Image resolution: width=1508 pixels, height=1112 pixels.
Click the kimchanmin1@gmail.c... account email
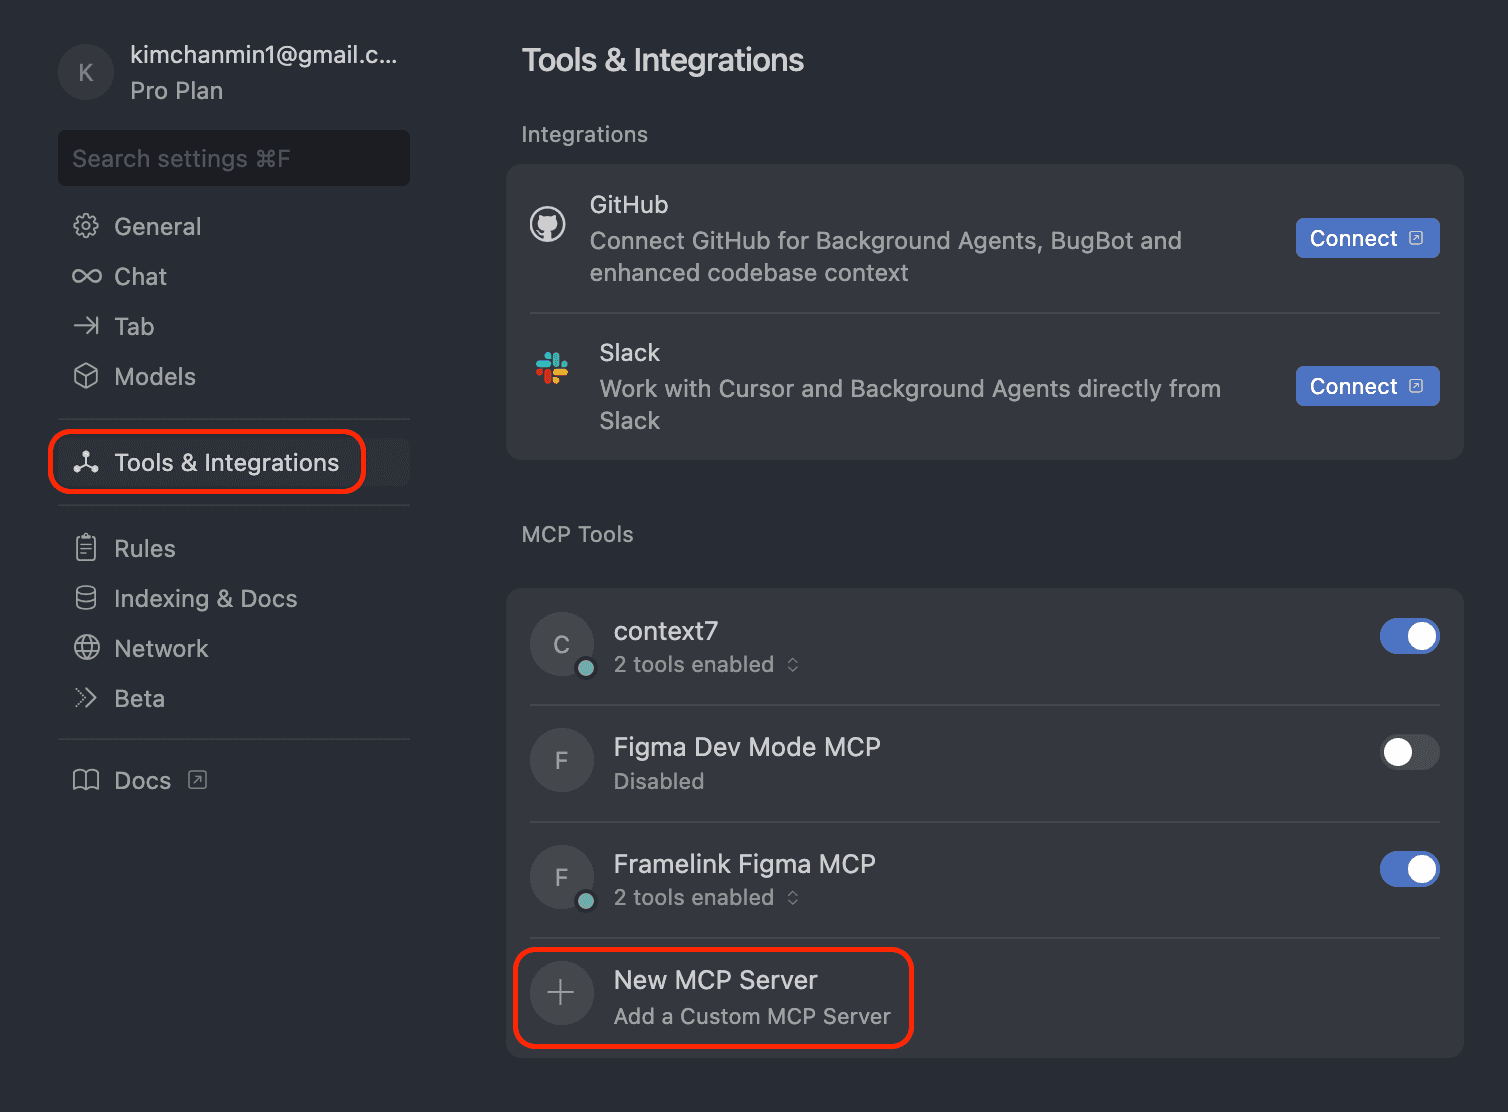(x=264, y=55)
